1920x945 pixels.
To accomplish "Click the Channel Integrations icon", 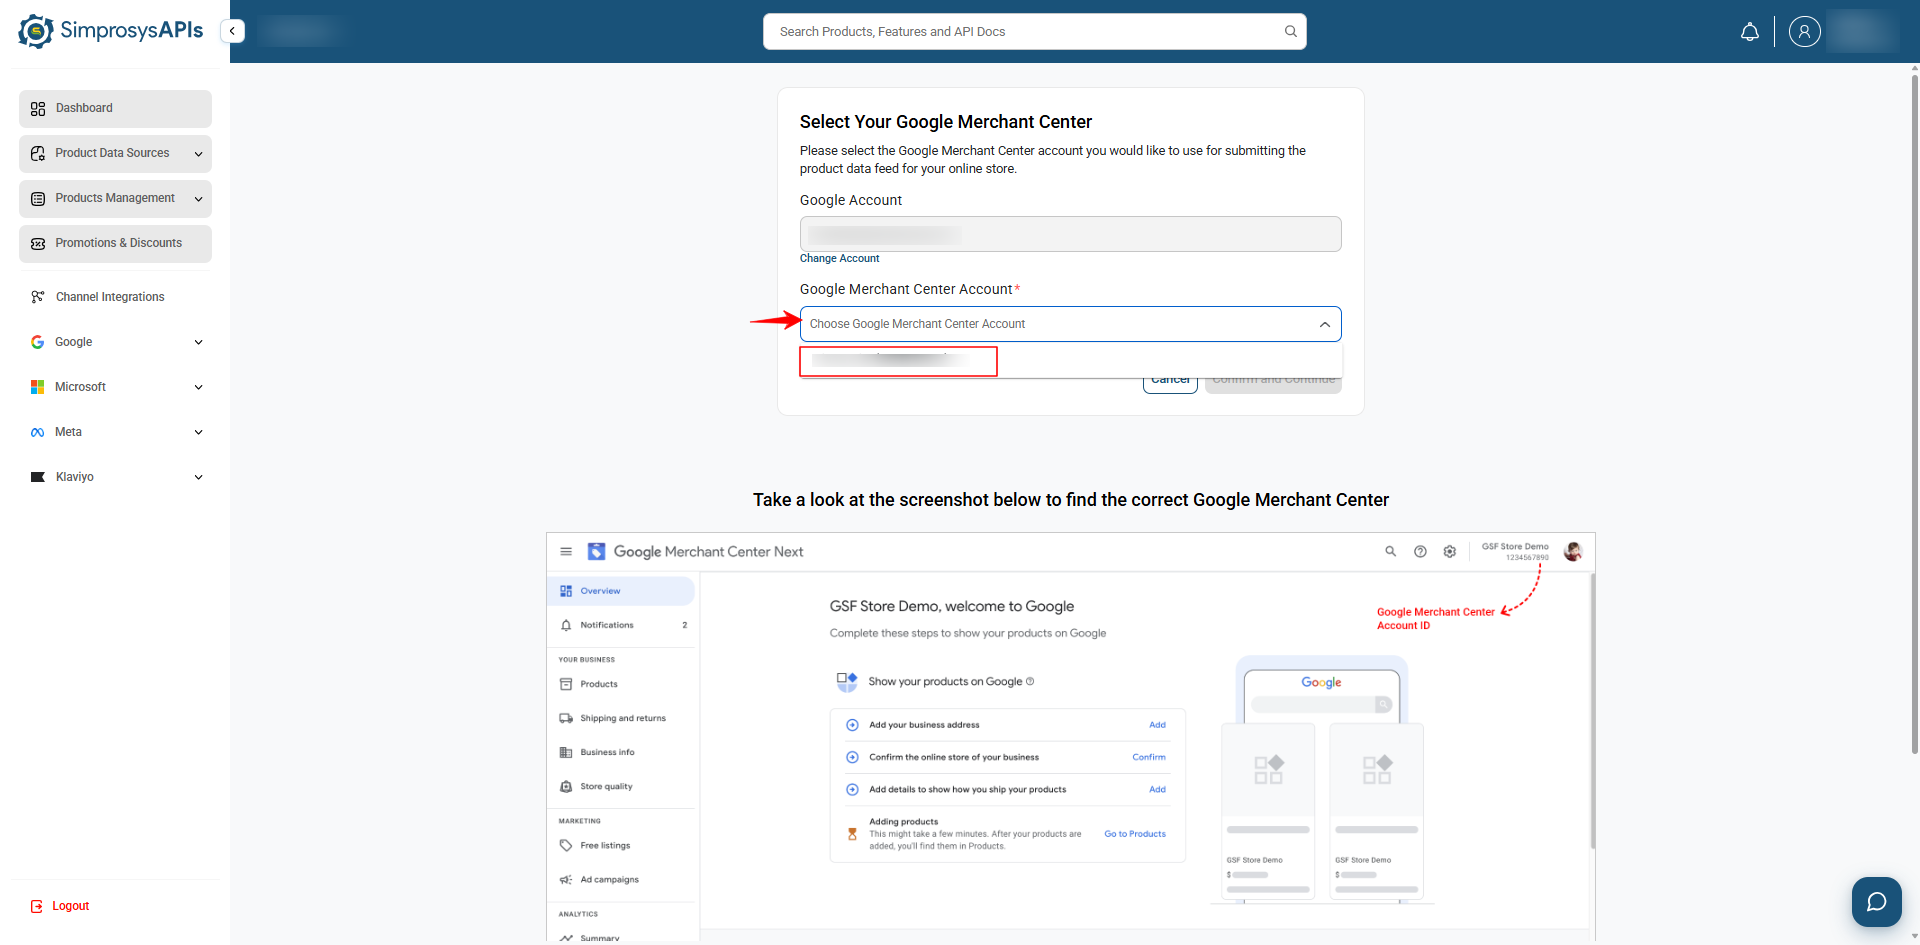I will tap(38, 297).
